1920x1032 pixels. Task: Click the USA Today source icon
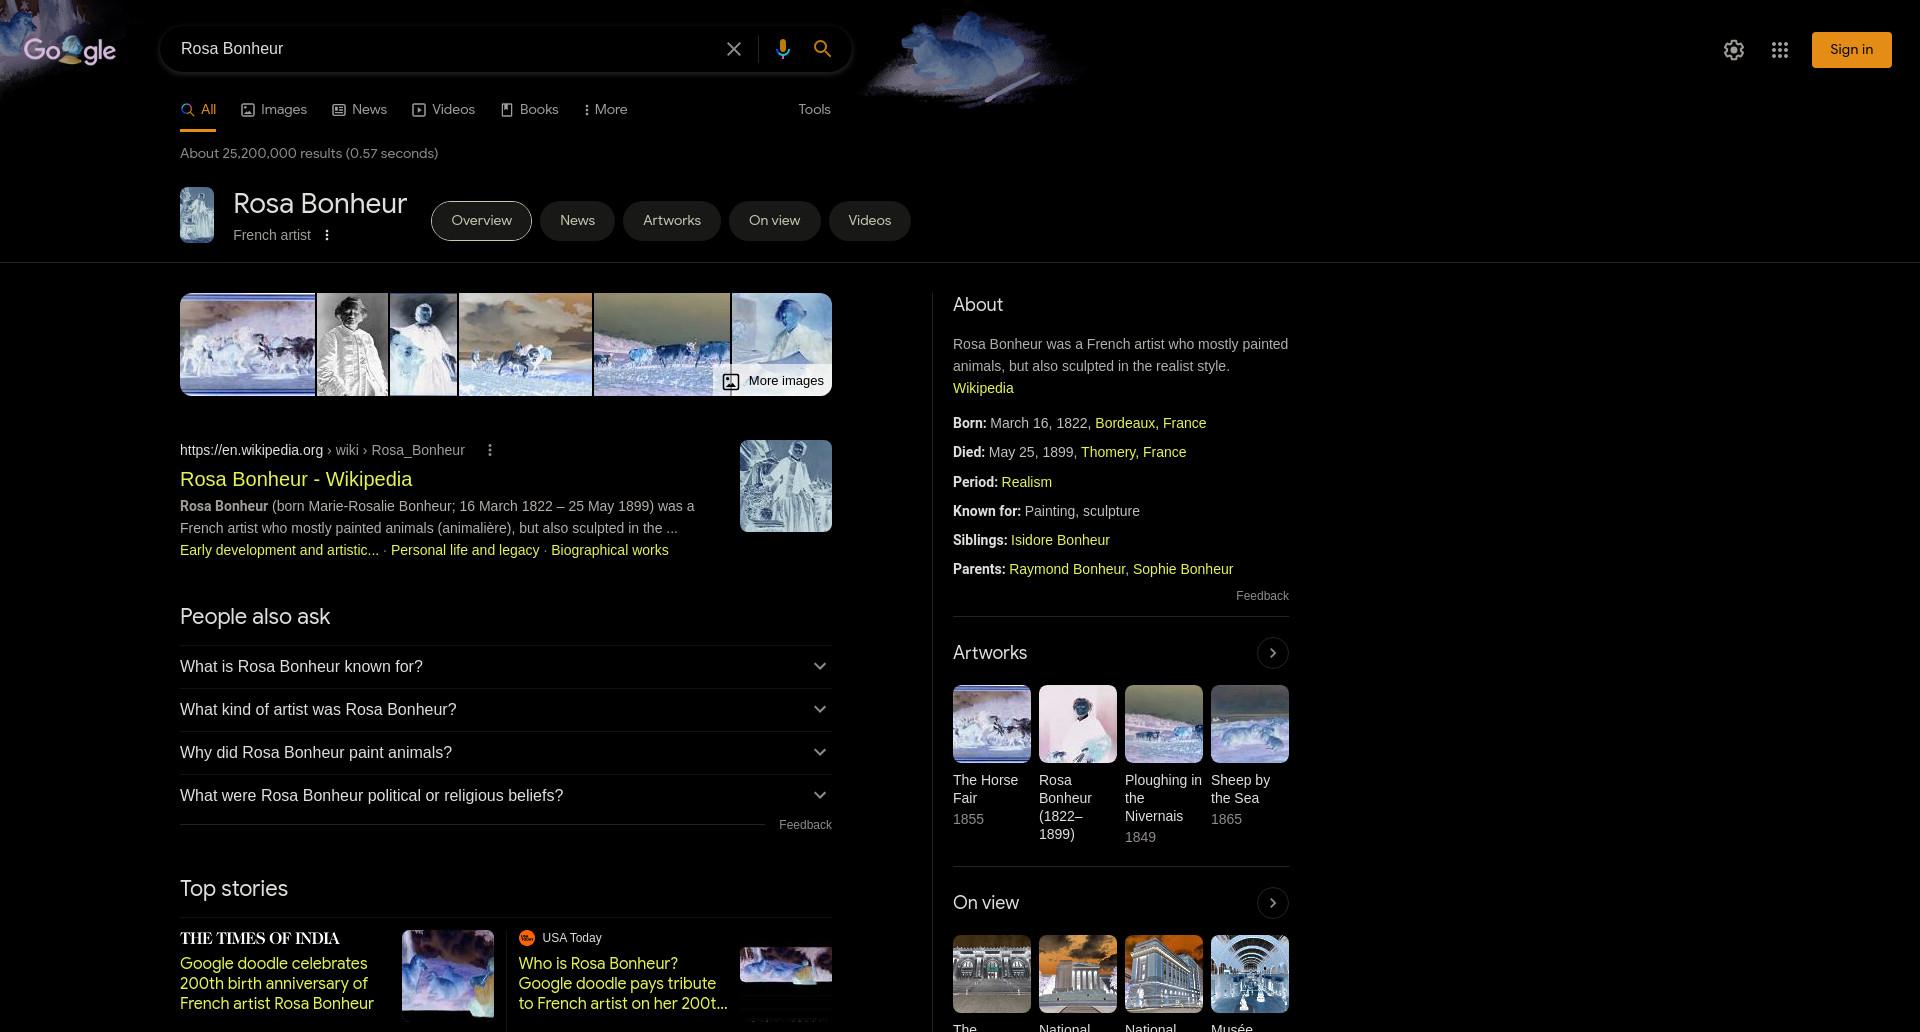pos(527,938)
